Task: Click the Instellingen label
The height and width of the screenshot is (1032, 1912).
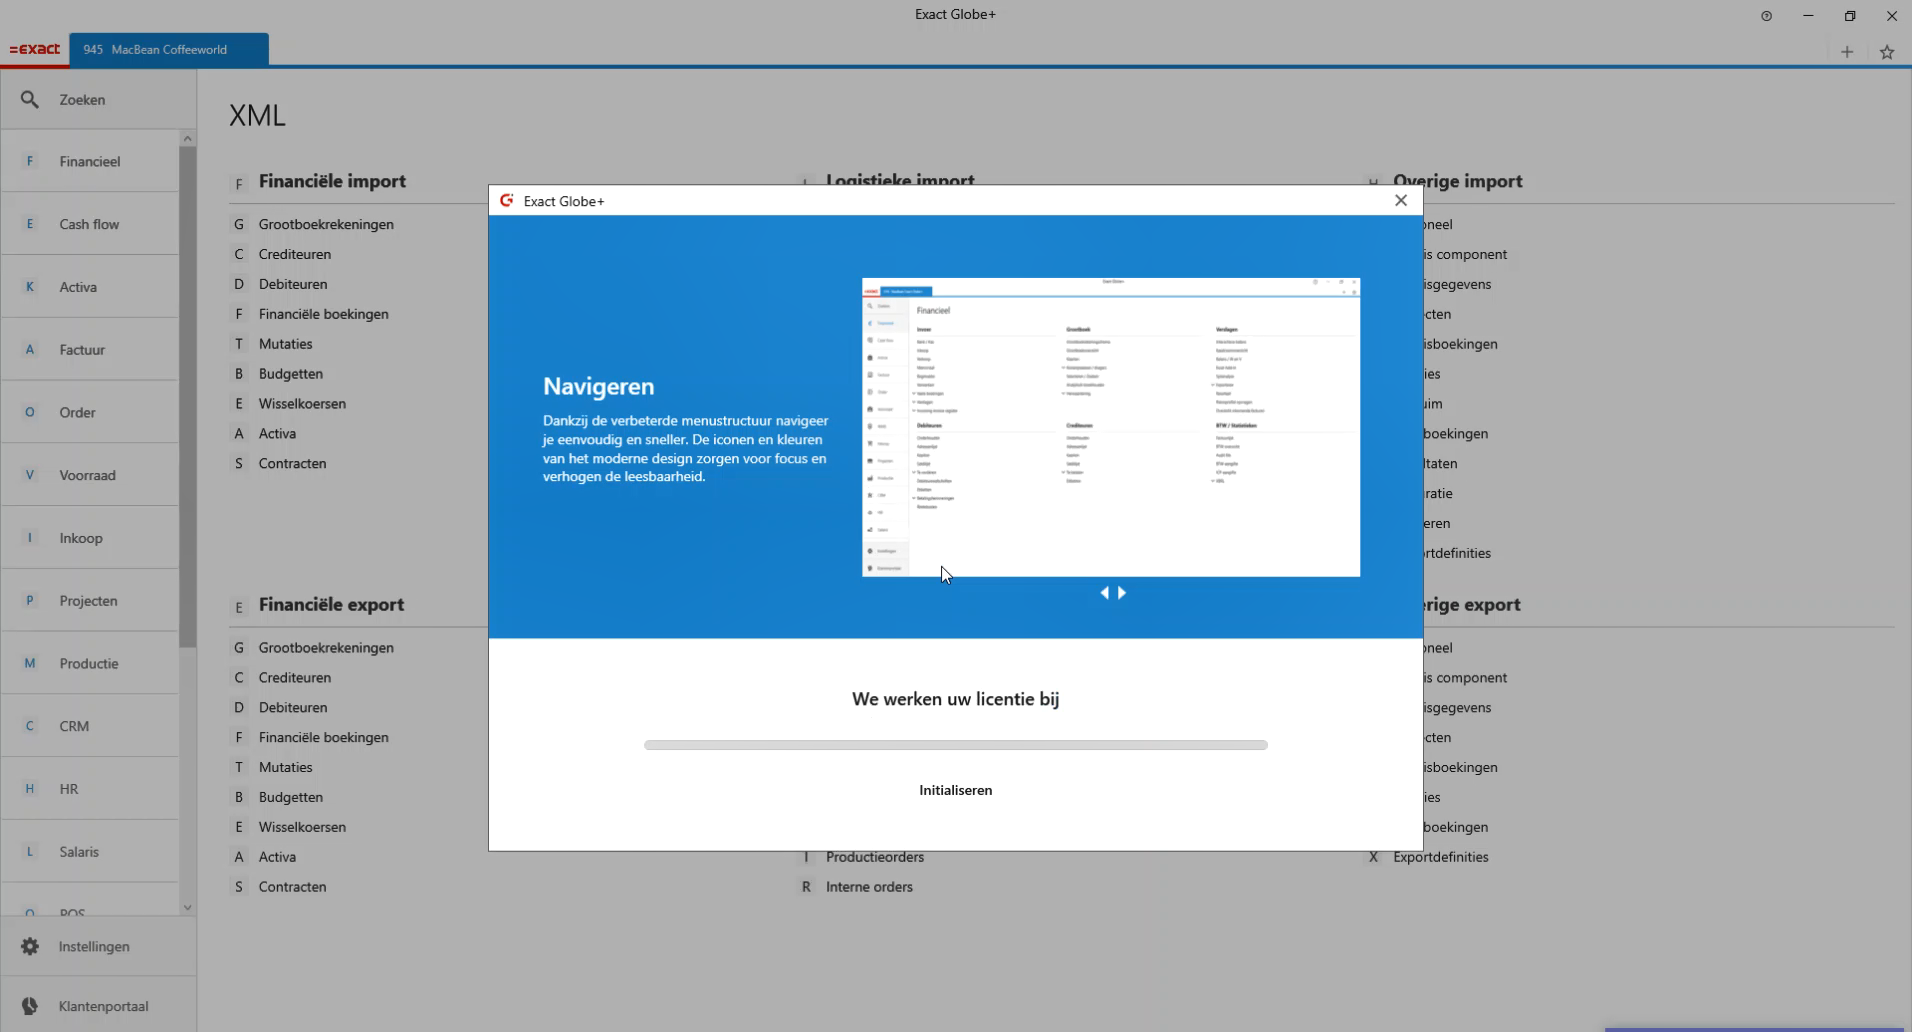Action: [x=94, y=946]
